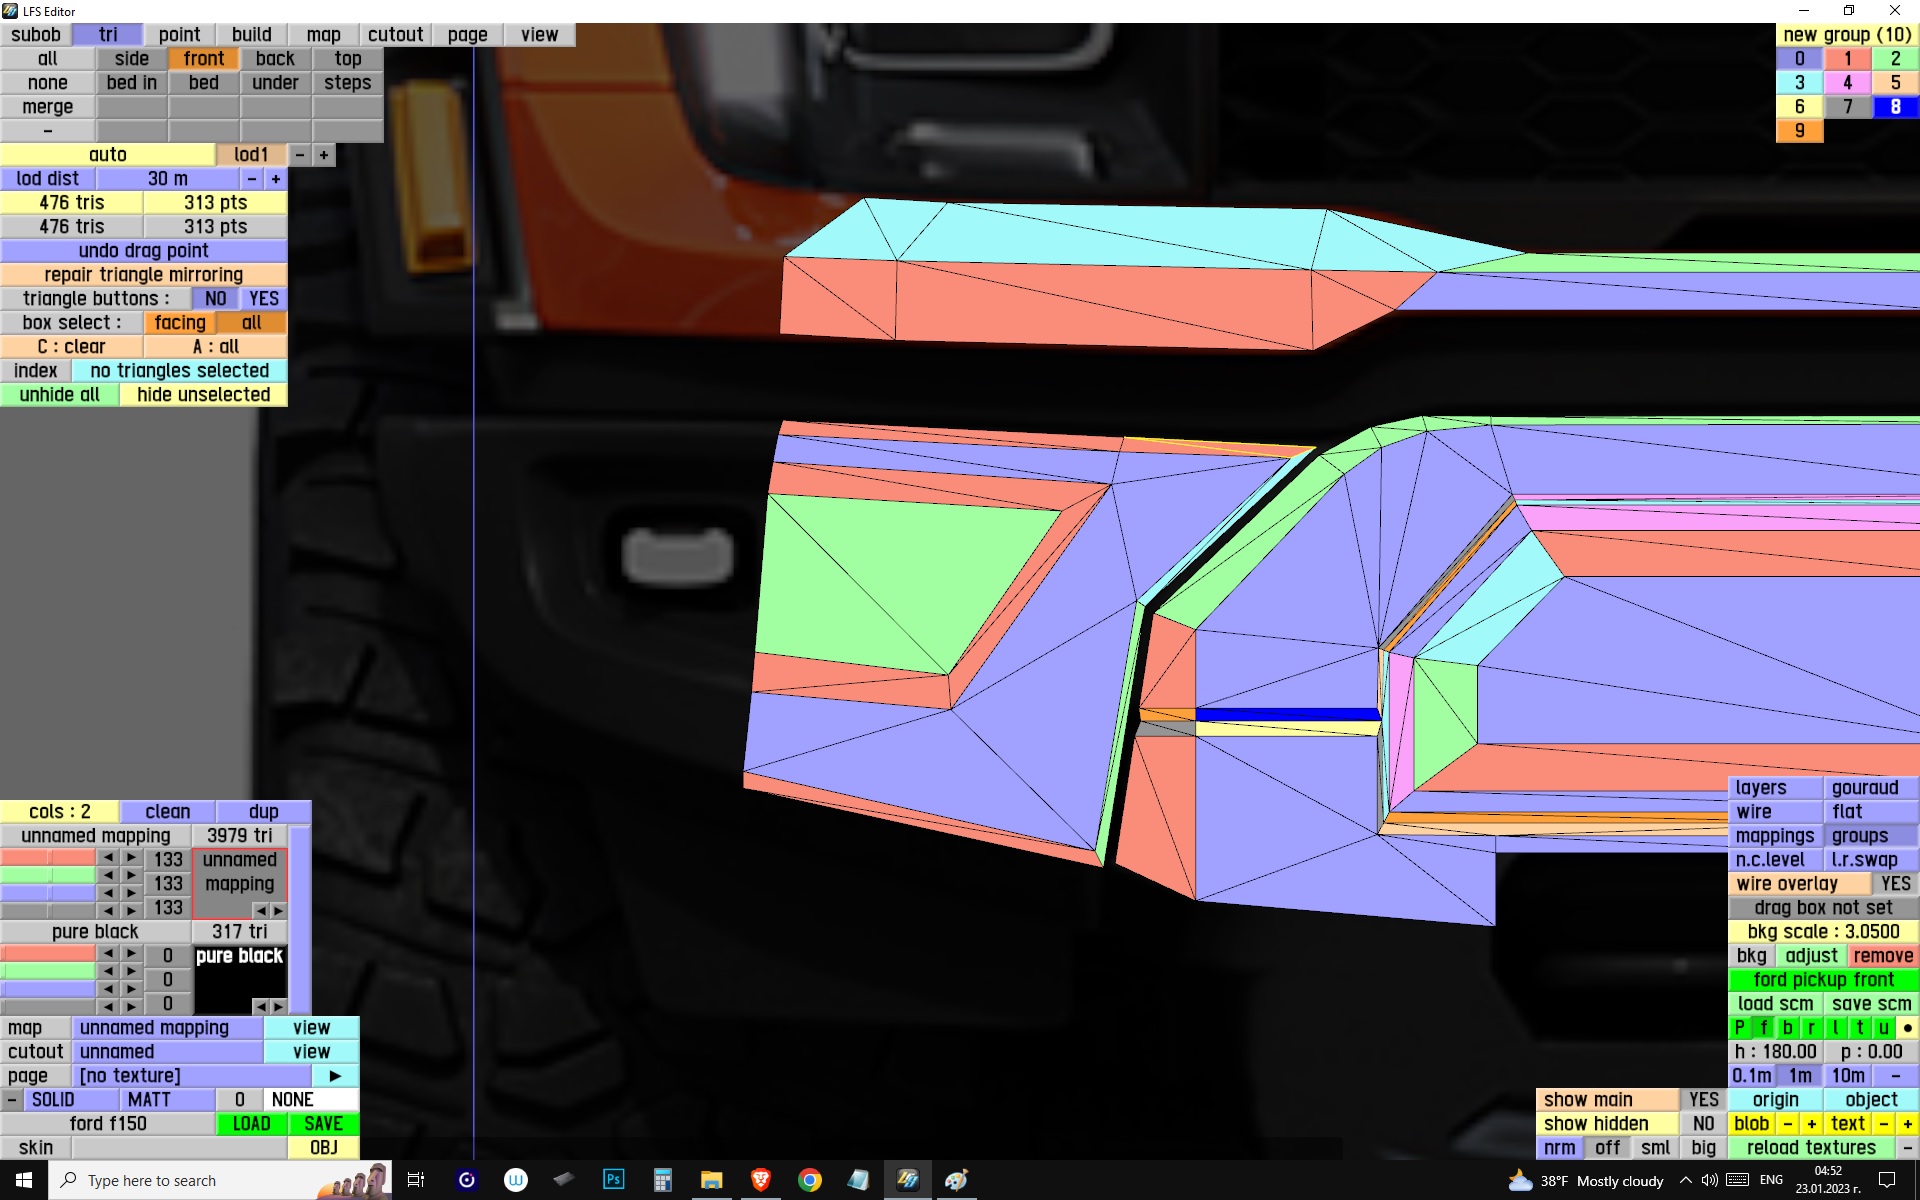
Task: Switch to the point tab
Action: 179,35
